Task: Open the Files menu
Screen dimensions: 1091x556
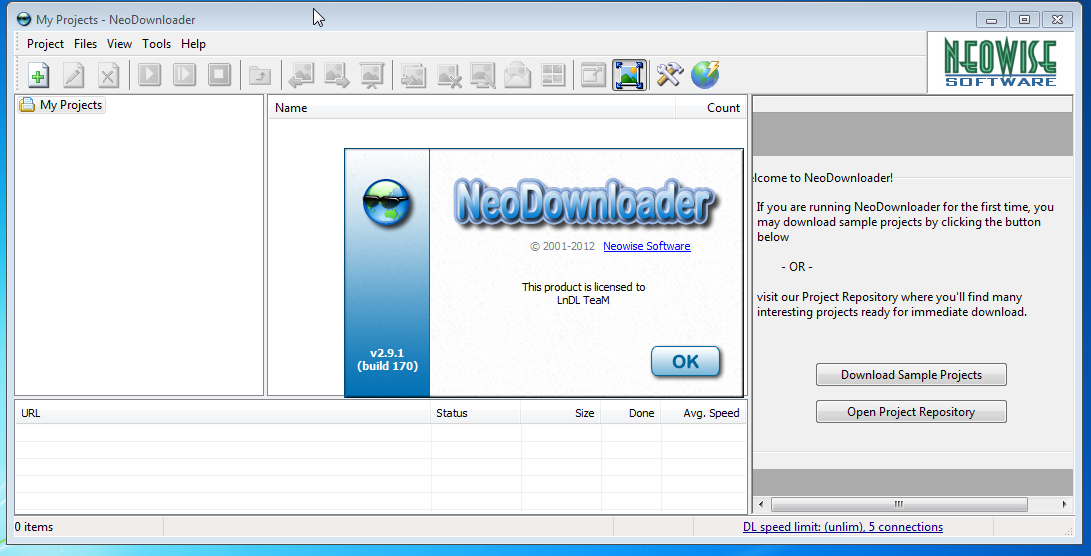Action: [86, 44]
